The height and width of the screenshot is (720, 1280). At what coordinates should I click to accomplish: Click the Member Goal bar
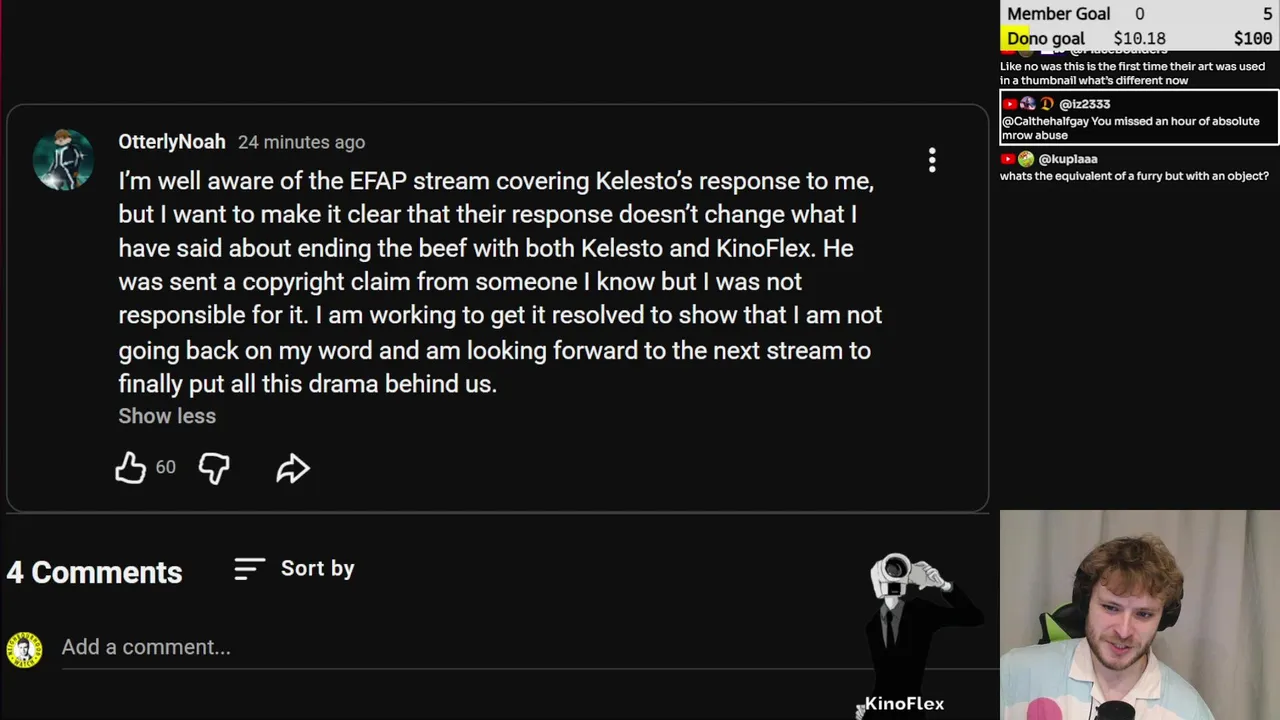1139,14
